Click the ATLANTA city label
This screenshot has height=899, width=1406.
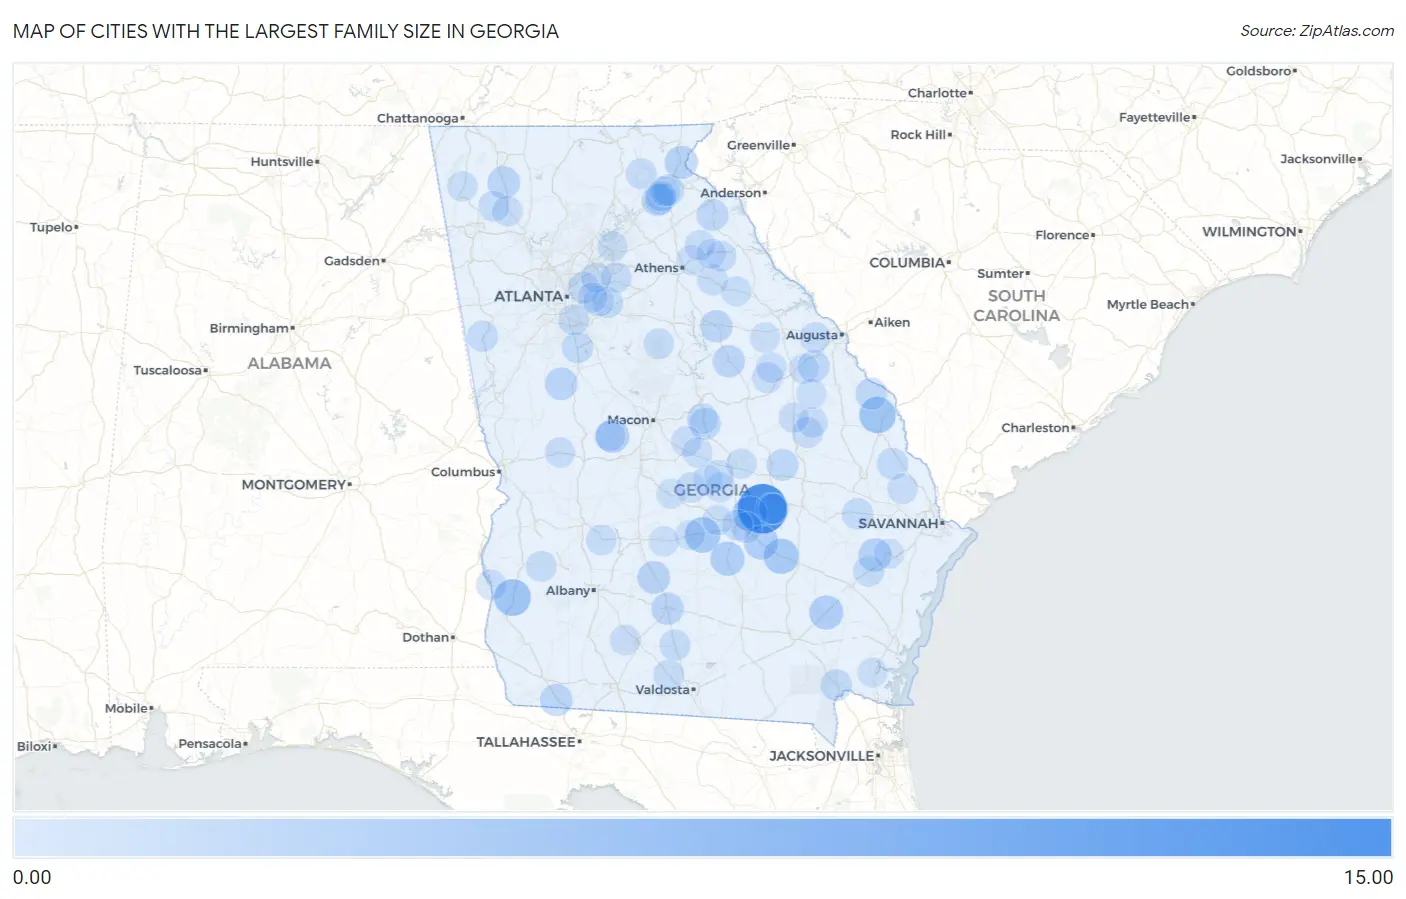tap(528, 296)
